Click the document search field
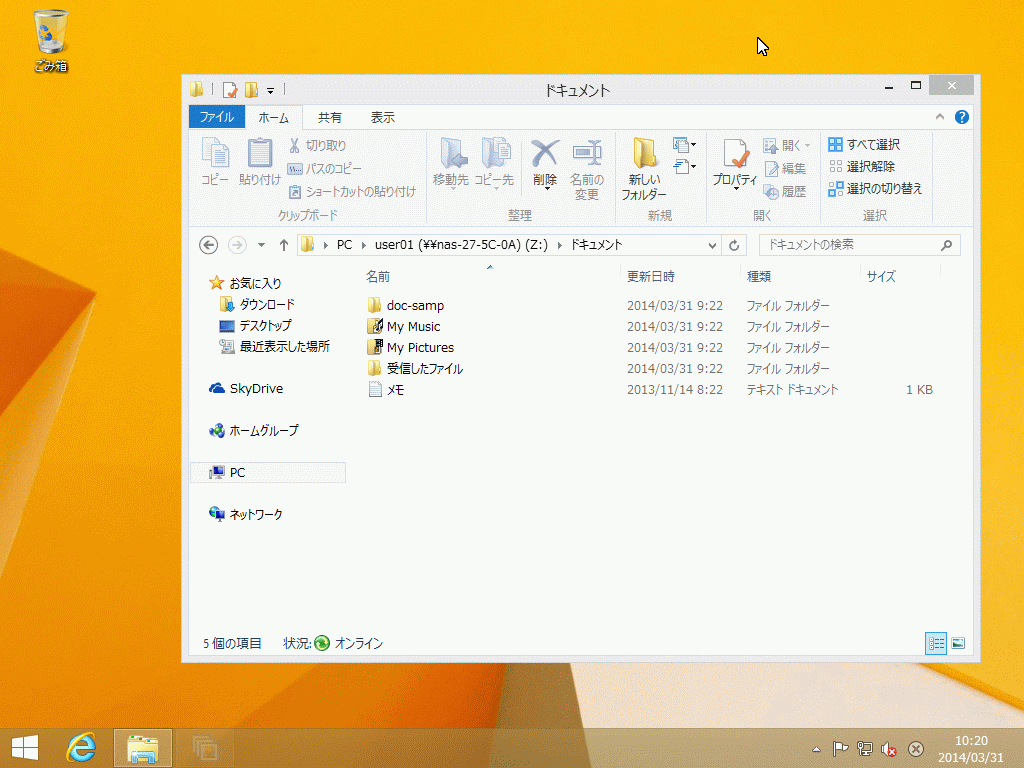This screenshot has height=768, width=1024. pyautogui.click(x=848, y=245)
